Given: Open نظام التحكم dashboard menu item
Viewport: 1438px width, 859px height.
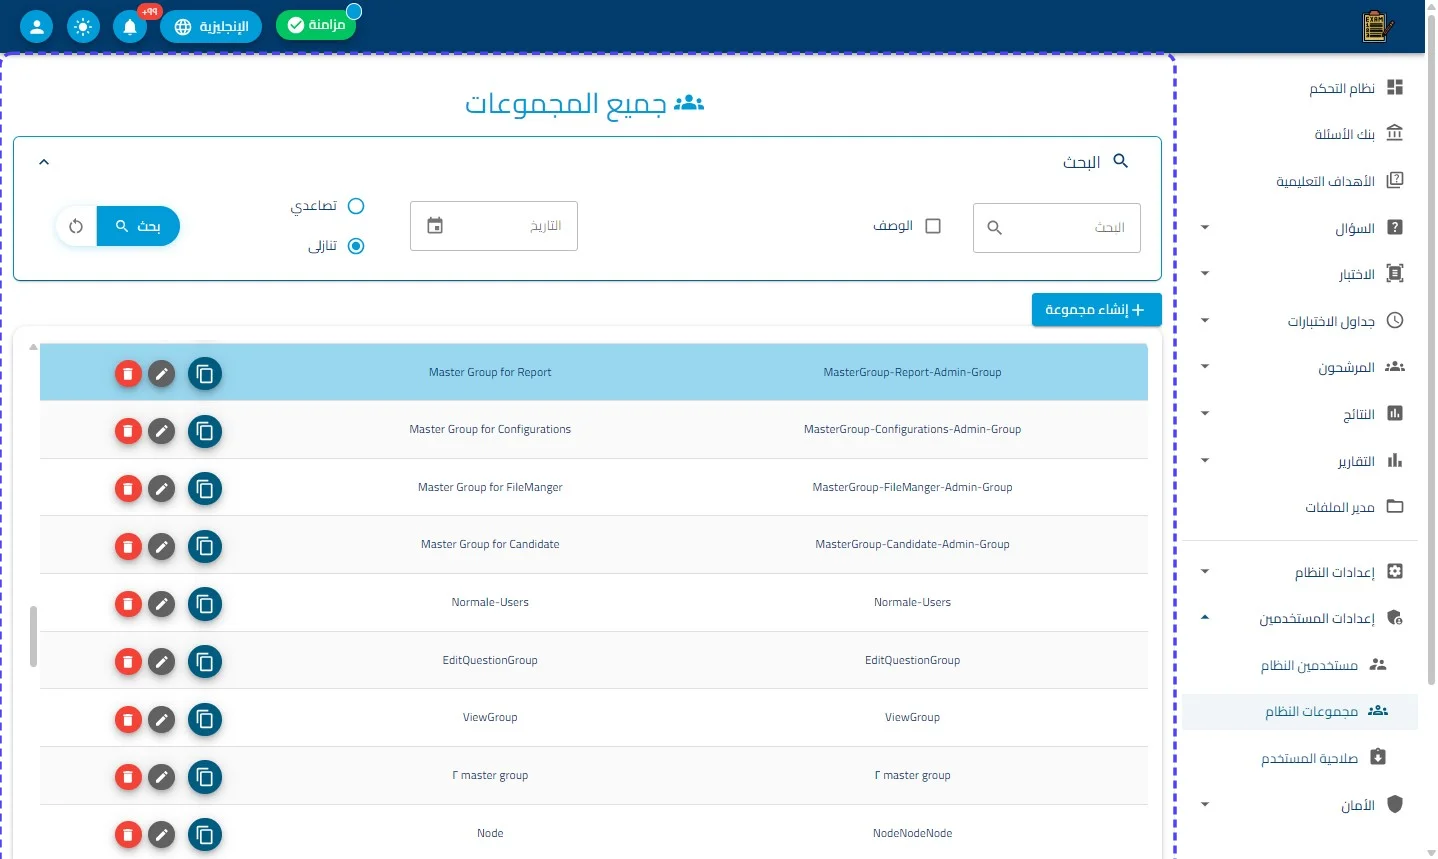Looking at the screenshot, I should (1300, 88).
